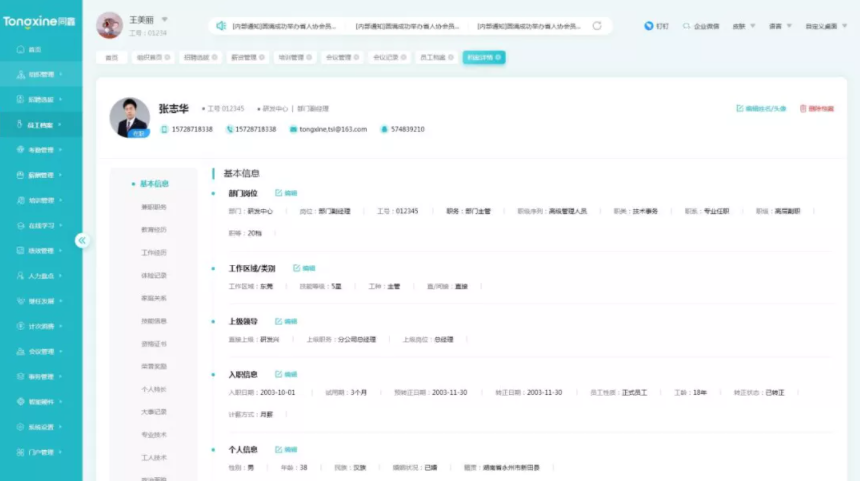Select 家庭关系 in the profile section list
This screenshot has width=860, height=481.
pos(154,298)
